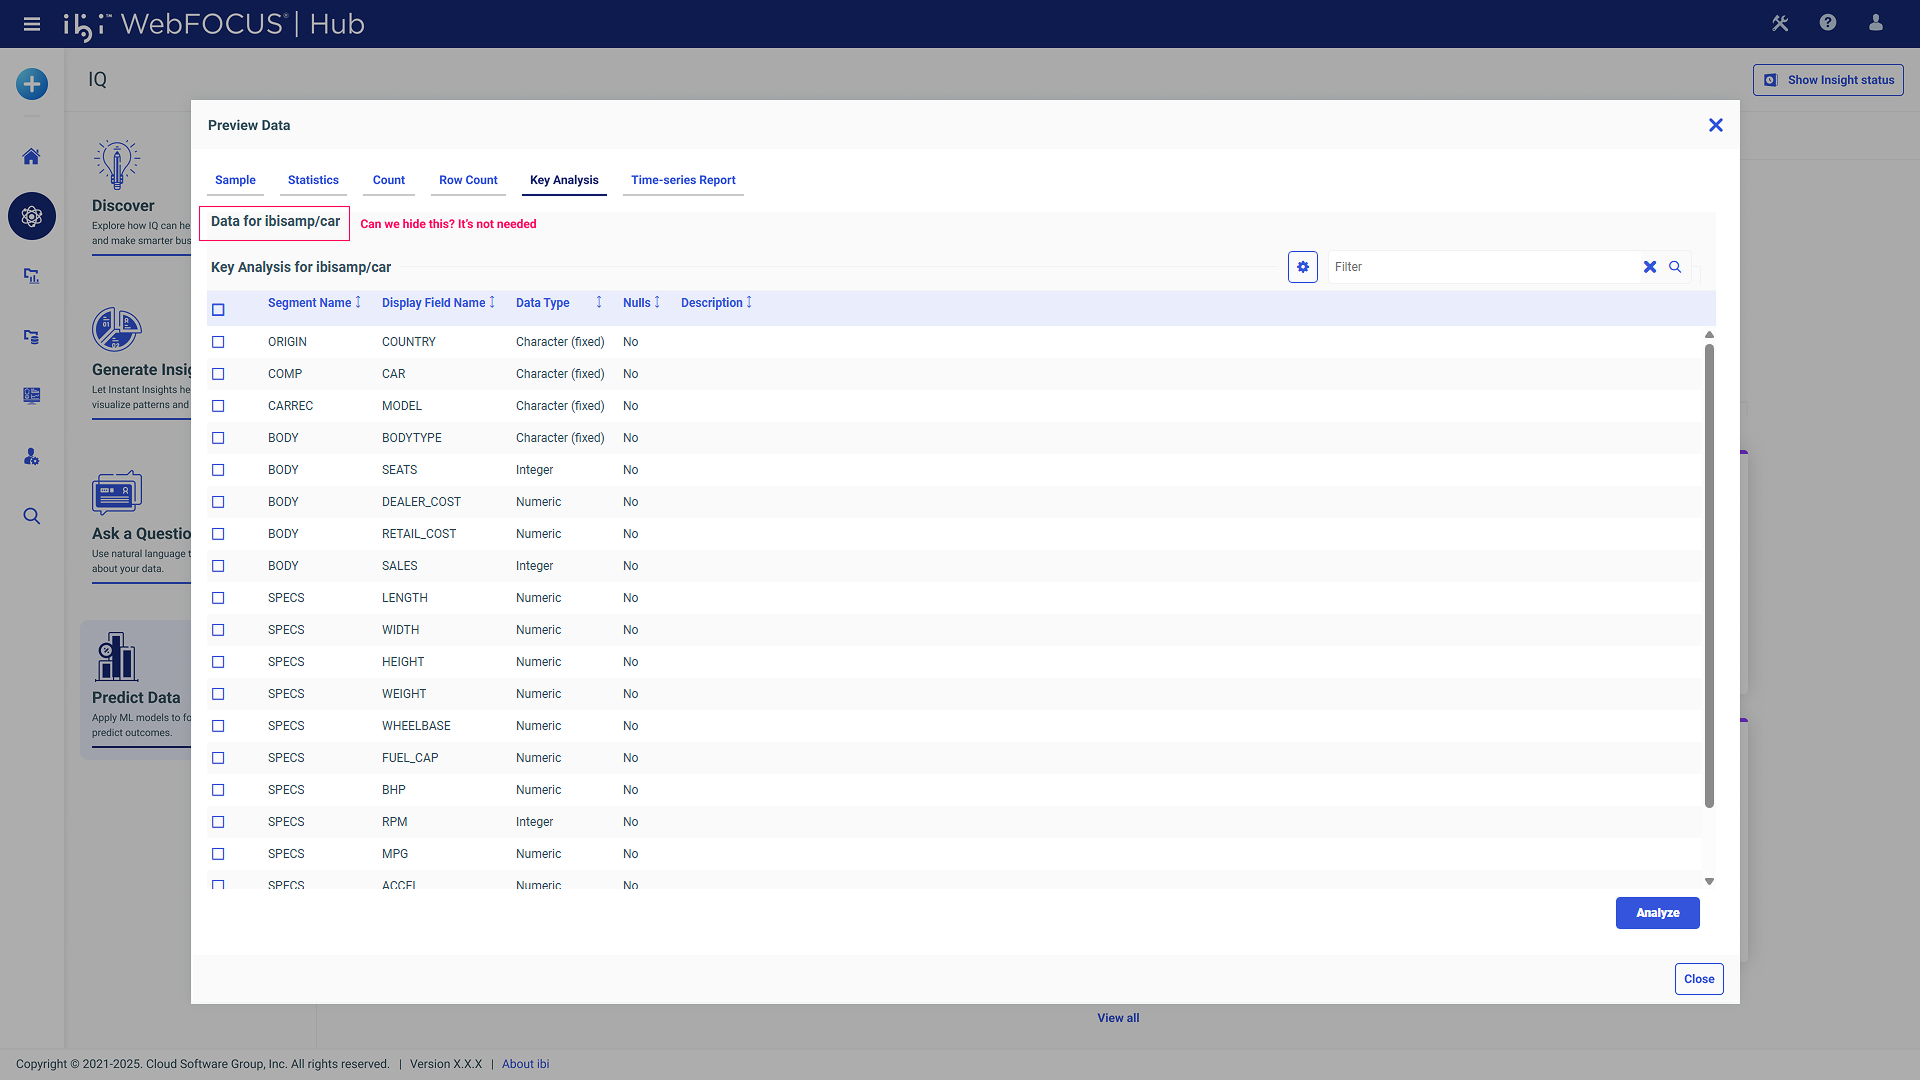Click the table vertical scrollbar thumb
This screenshot has height=1080, width=1920.
pos(1709,575)
